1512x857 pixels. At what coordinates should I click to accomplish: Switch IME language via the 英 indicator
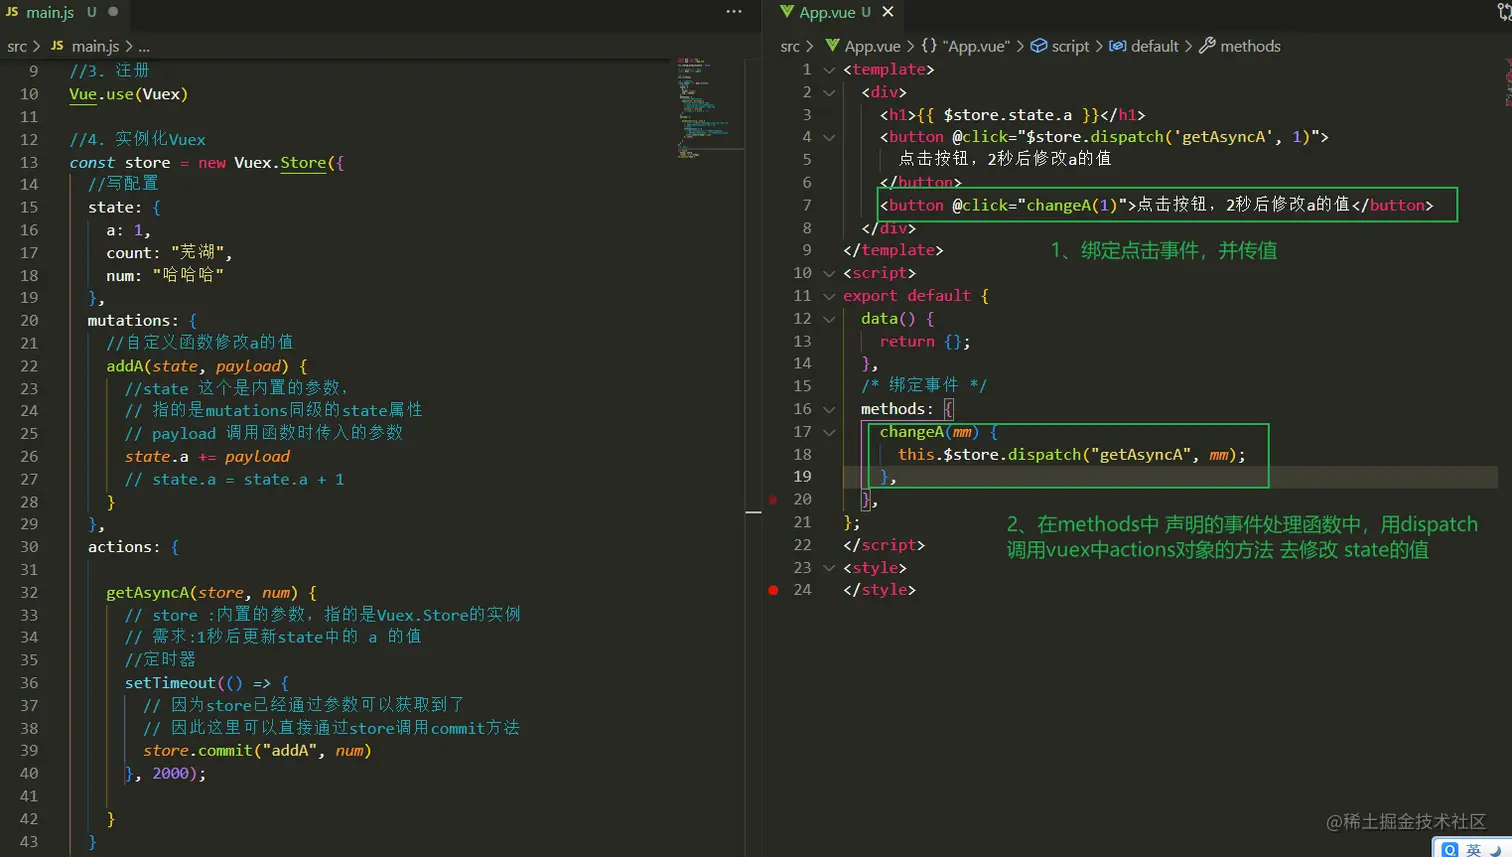point(1473,849)
